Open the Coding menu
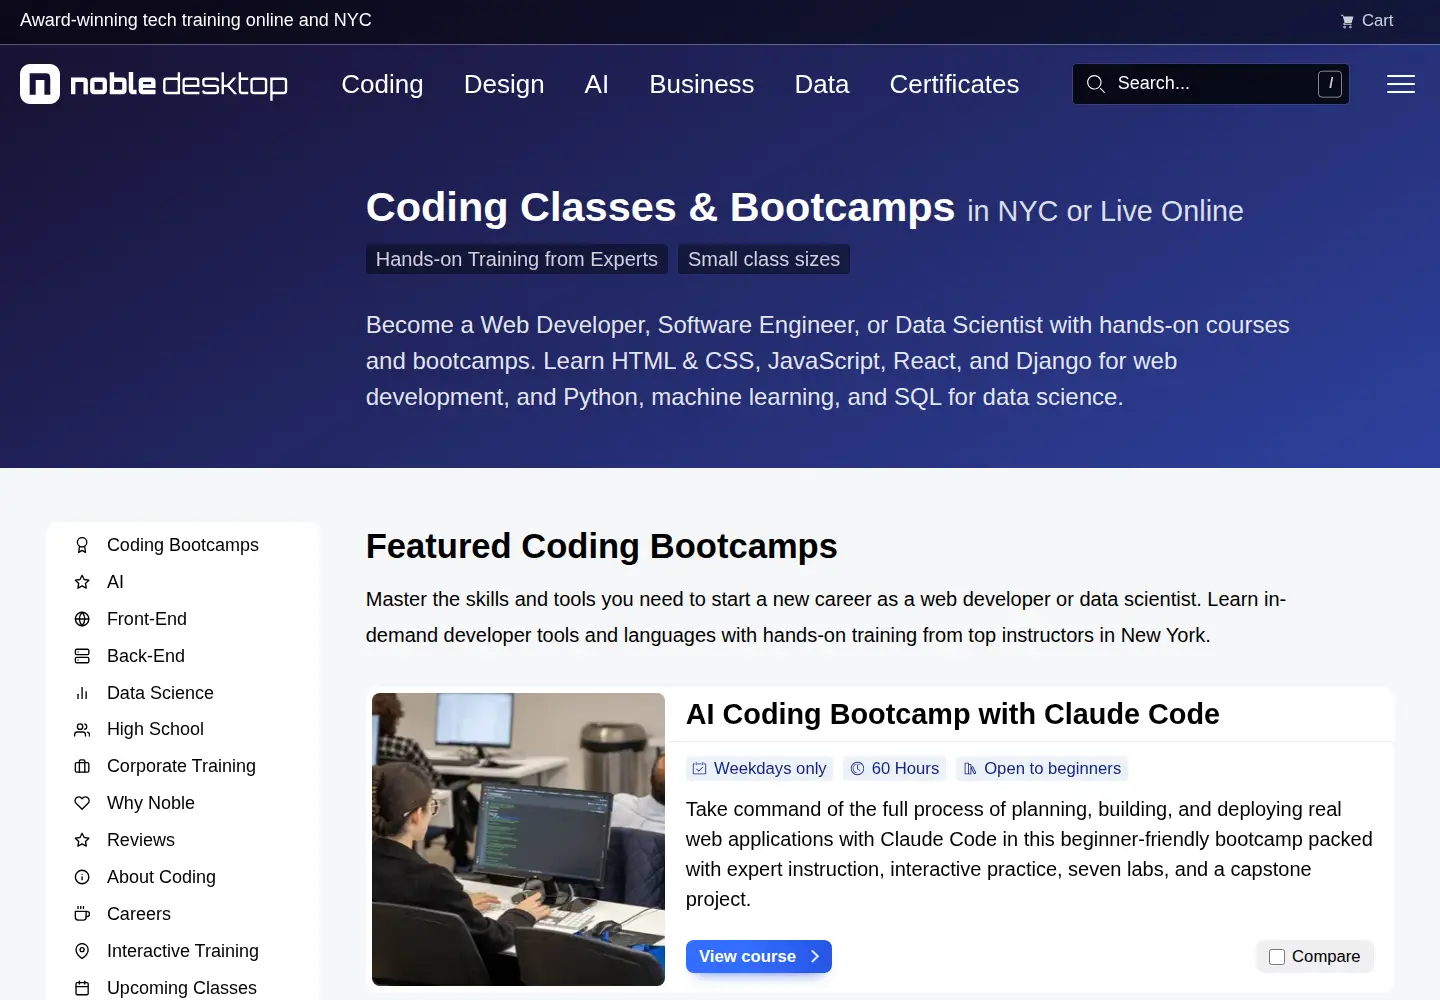Screen dimensions: 1440x1000 click(382, 84)
